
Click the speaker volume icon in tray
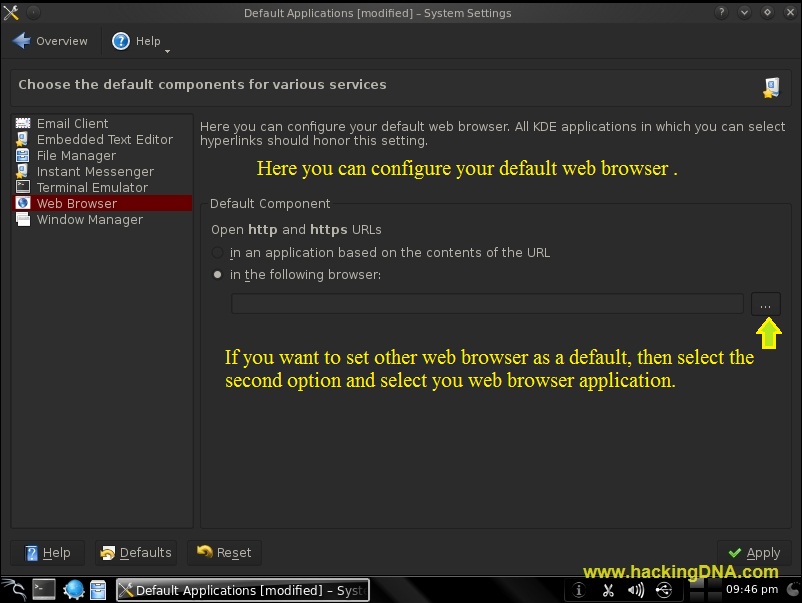(636, 590)
